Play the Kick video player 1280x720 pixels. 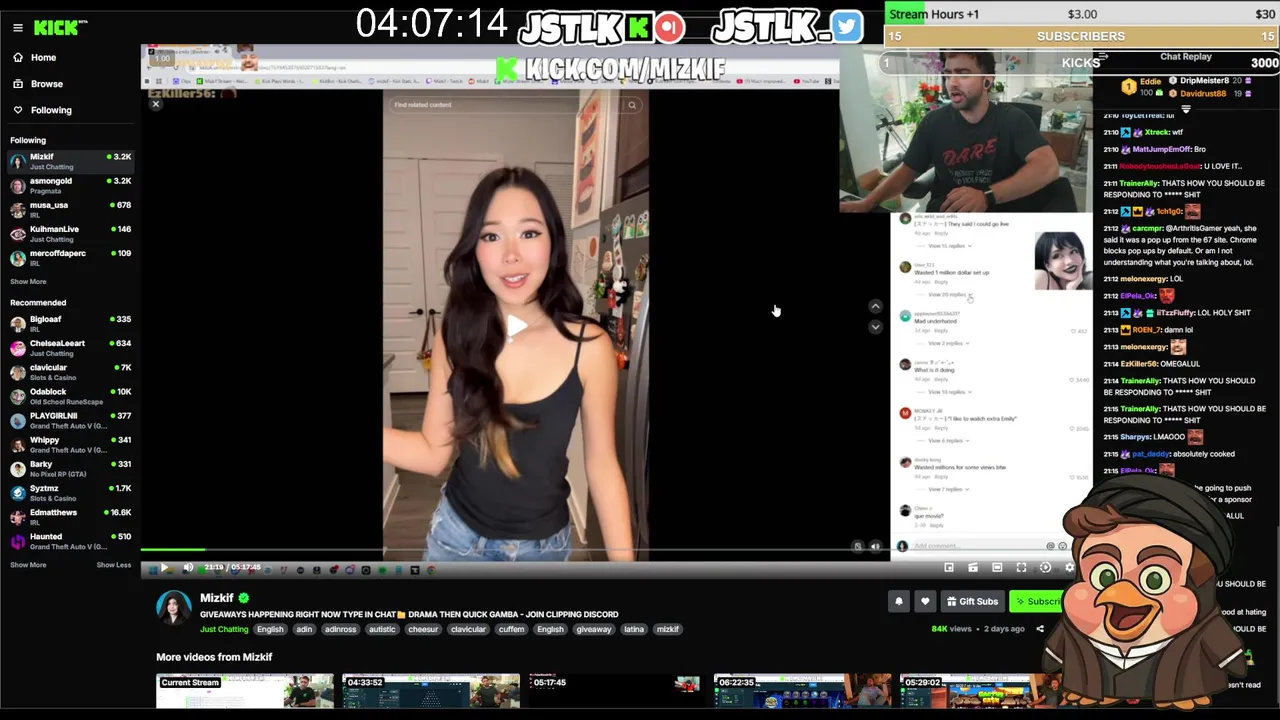tap(164, 568)
